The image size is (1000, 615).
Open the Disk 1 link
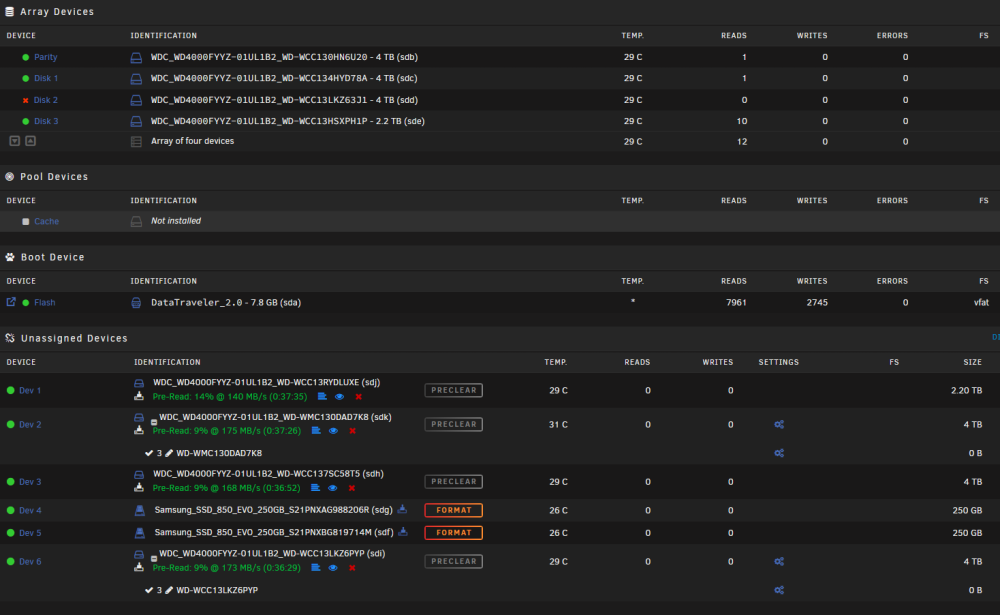pyautogui.click(x=46, y=78)
